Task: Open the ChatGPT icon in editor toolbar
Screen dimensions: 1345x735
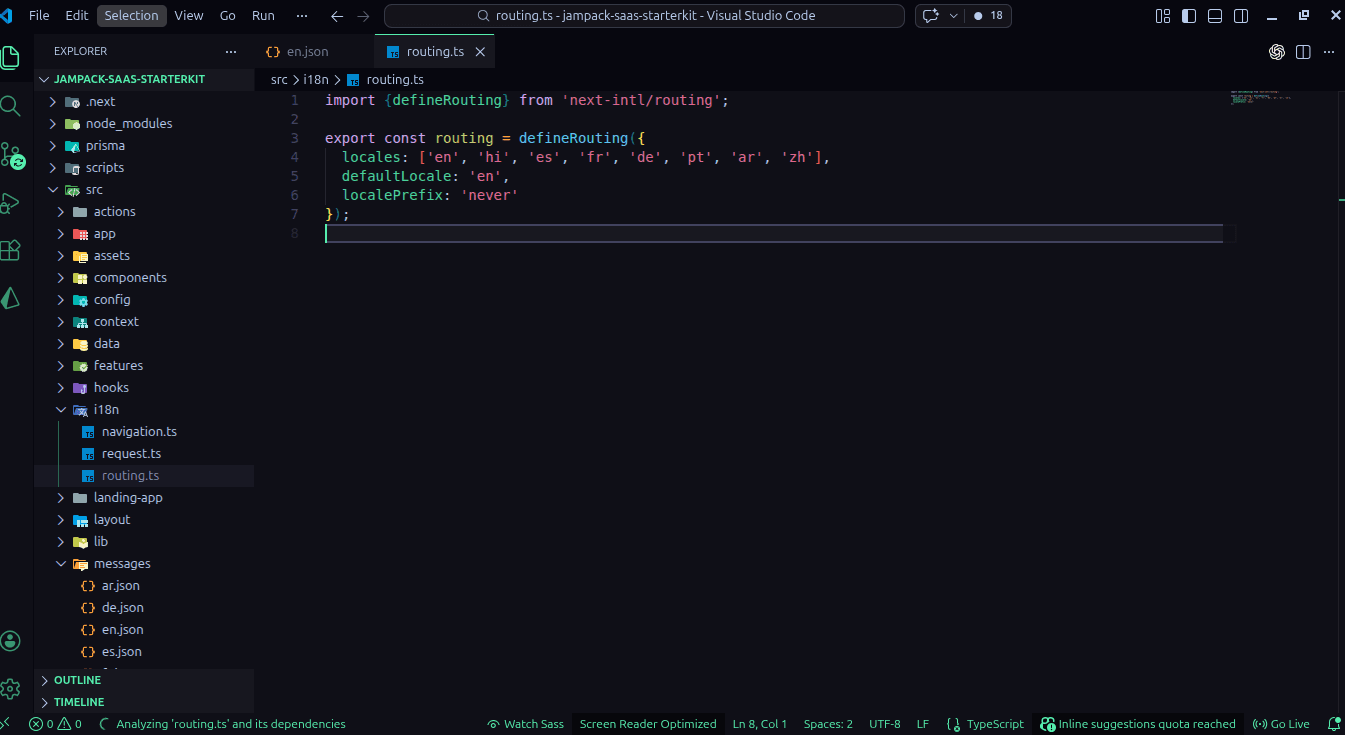Action: (x=1277, y=52)
